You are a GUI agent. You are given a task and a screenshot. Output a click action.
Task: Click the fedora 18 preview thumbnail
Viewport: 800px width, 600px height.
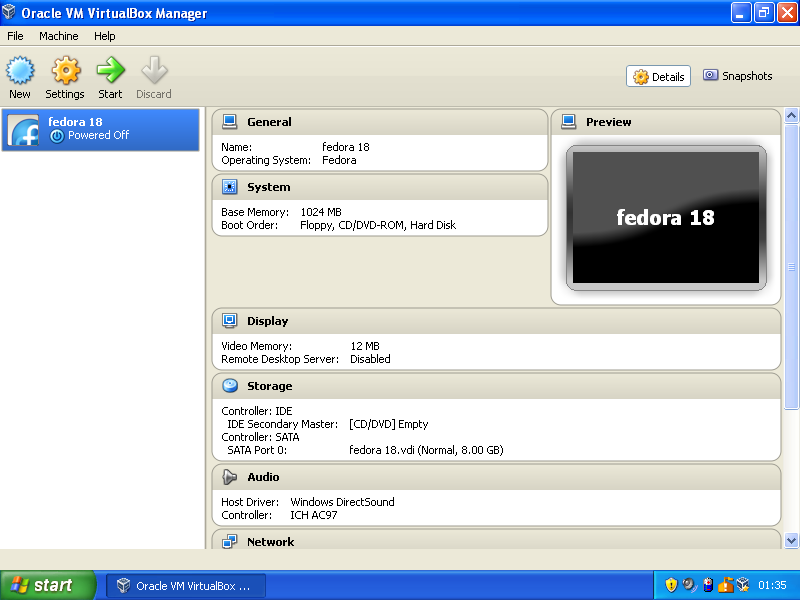[x=666, y=217]
